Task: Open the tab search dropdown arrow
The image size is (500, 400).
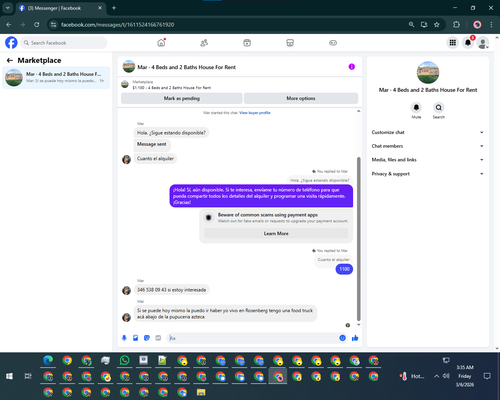Action: pos(7,8)
